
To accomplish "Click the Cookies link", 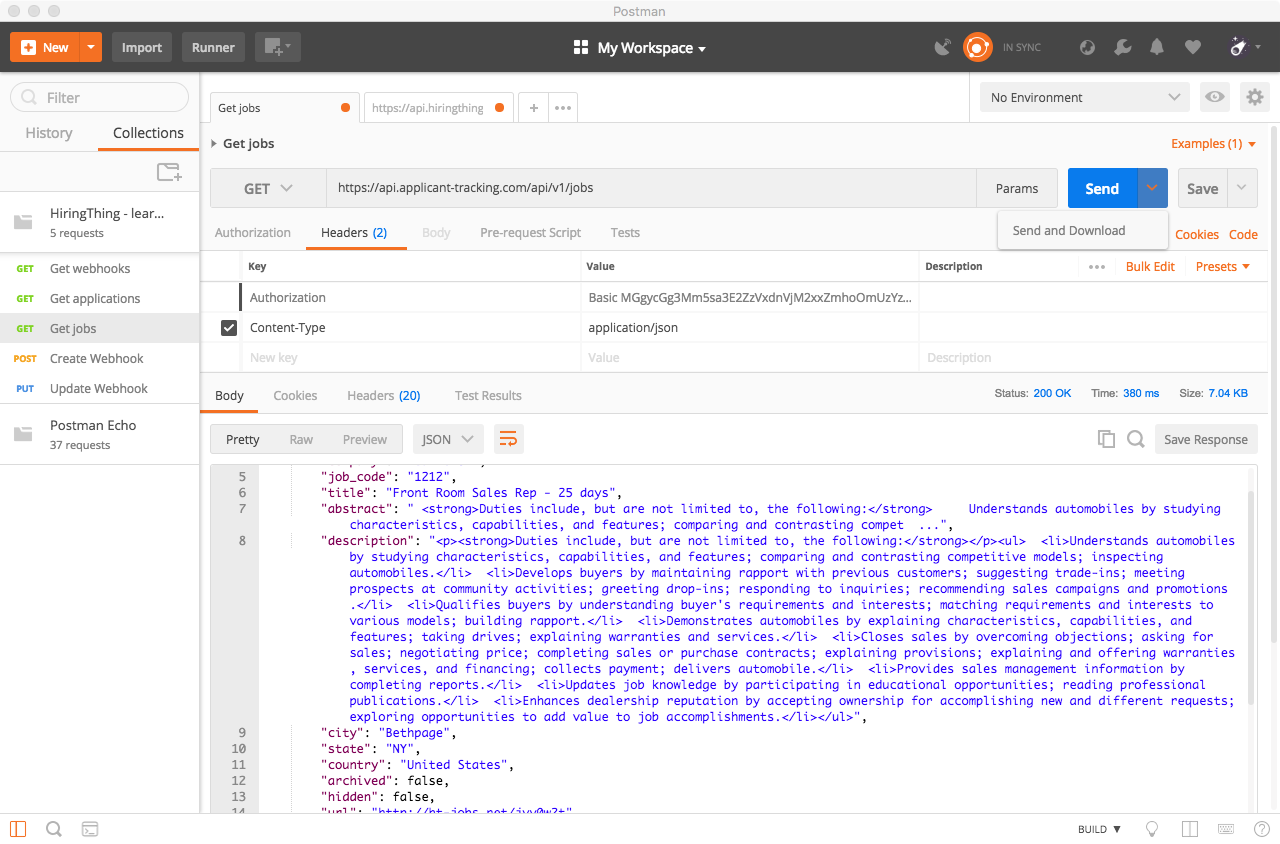I will [1197, 235].
